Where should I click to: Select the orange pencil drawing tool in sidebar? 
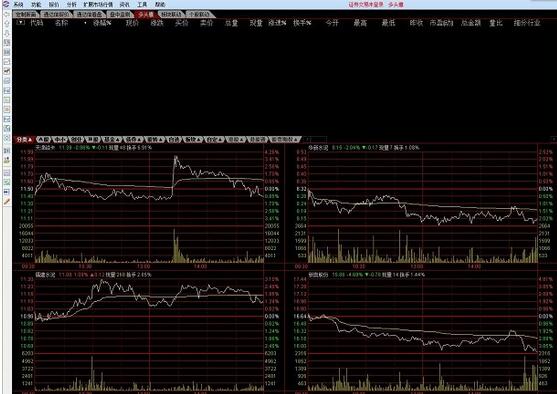tap(7, 201)
